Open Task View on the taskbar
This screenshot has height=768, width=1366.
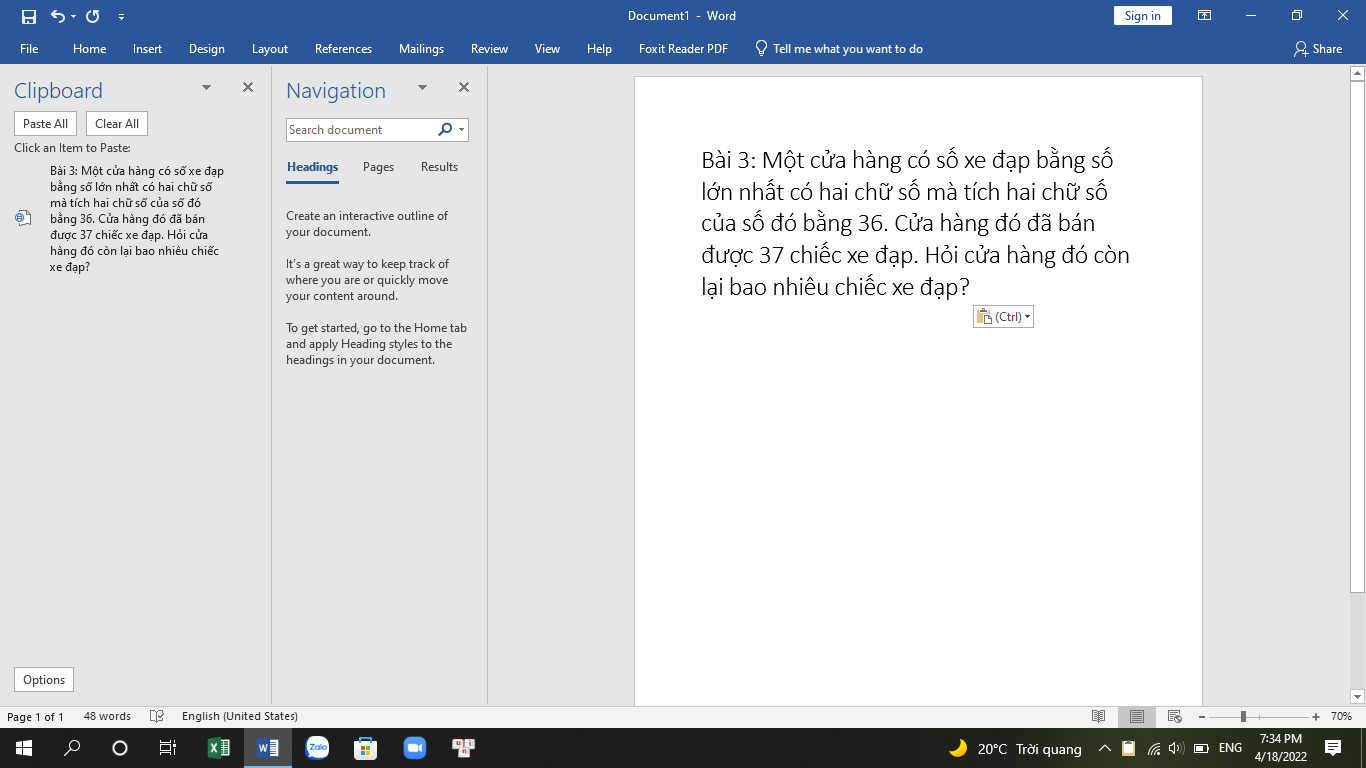(x=168, y=748)
